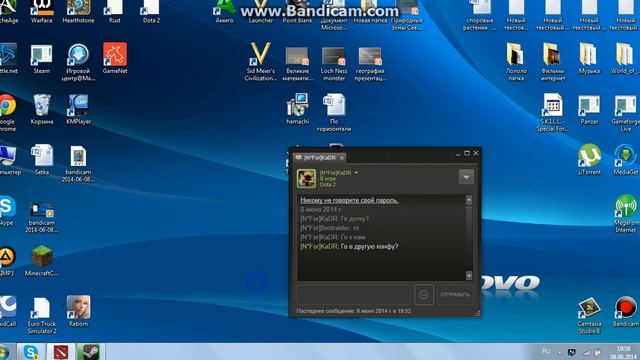This screenshot has width=640, height=360.
Task: Click the RU language indicator in tray
Action: [546, 351]
